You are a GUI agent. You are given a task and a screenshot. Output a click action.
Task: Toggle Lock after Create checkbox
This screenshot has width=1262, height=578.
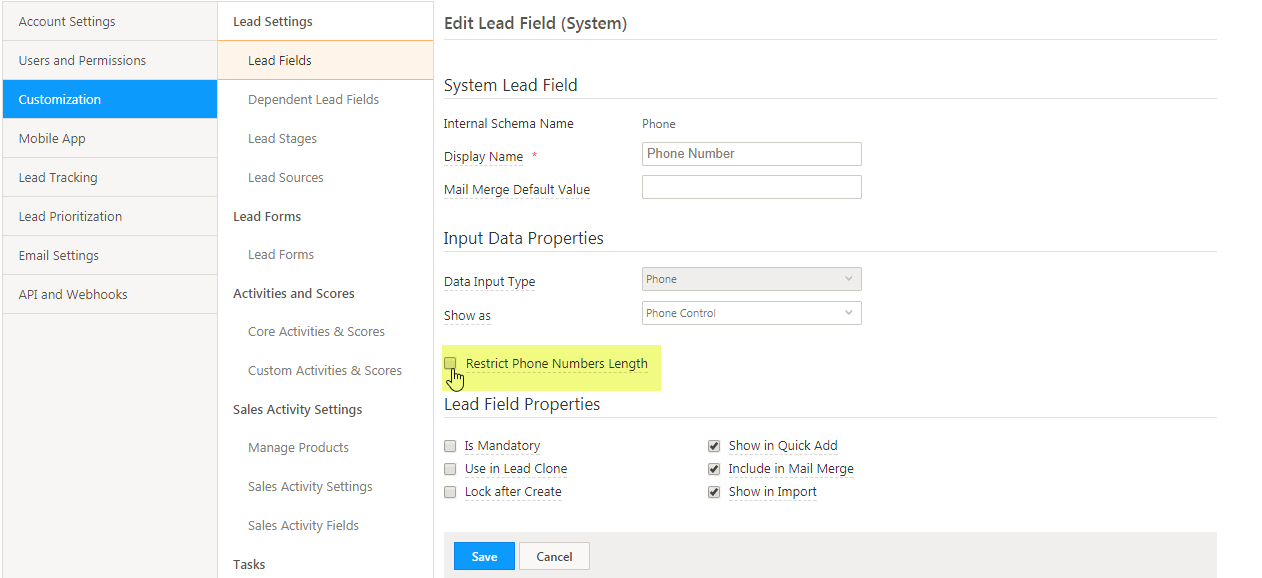tap(450, 492)
